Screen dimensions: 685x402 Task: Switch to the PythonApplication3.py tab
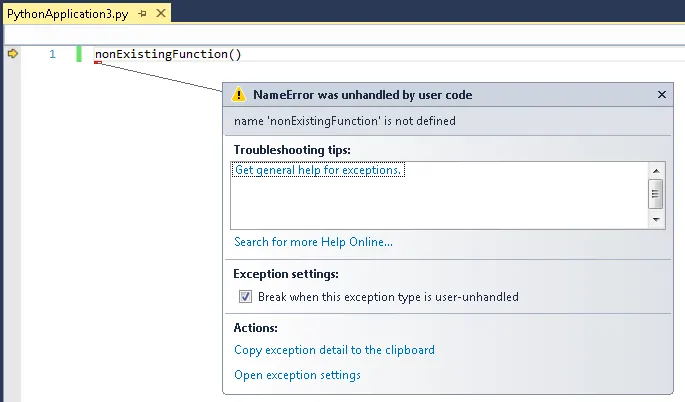coord(68,13)
